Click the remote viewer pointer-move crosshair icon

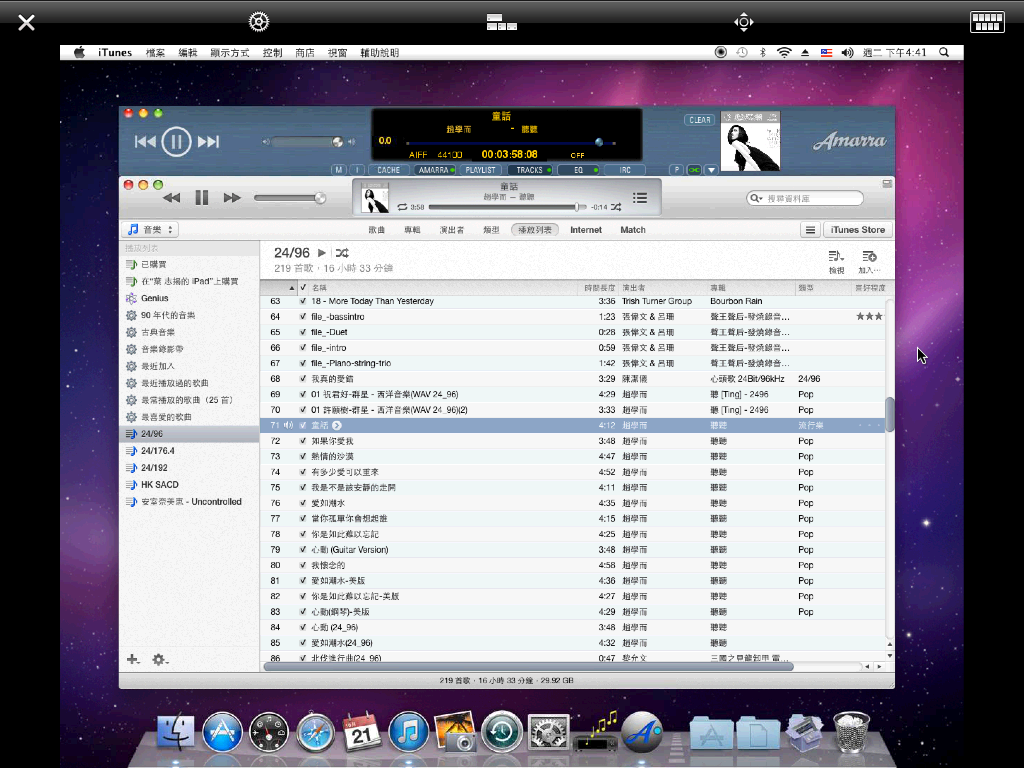click(x=743, y=23)
